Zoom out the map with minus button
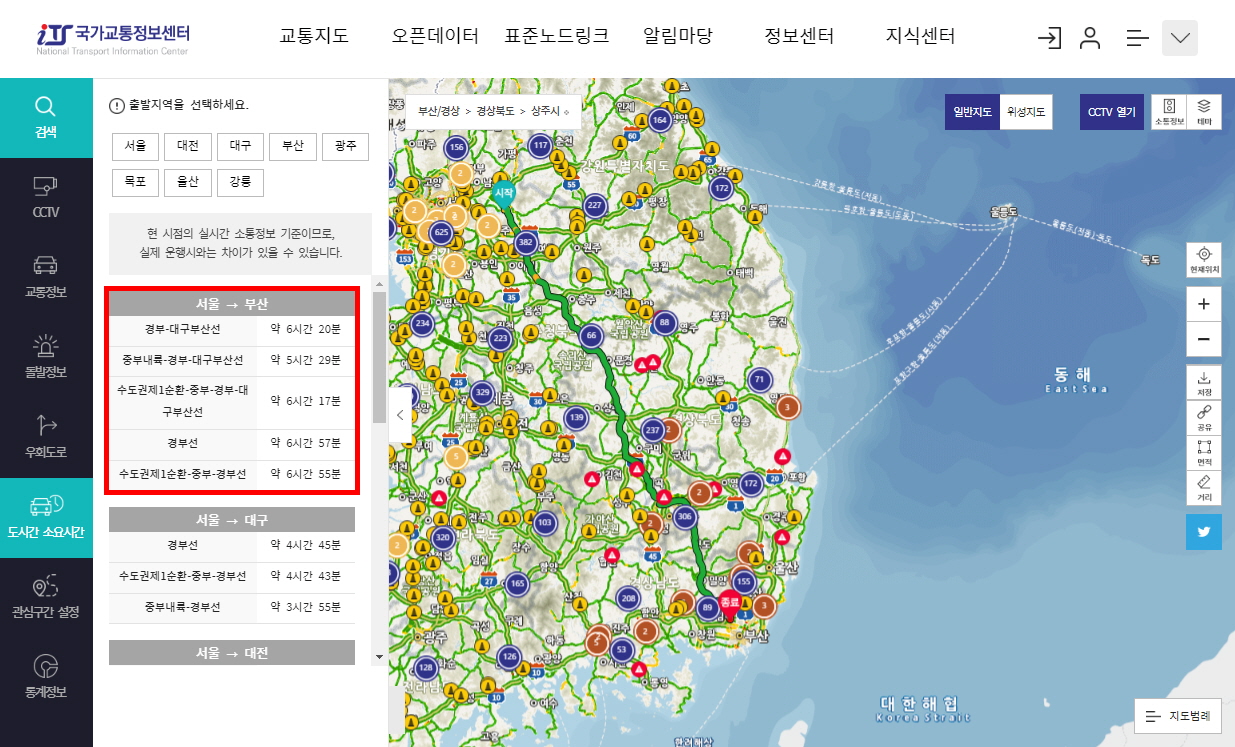 1203,340
